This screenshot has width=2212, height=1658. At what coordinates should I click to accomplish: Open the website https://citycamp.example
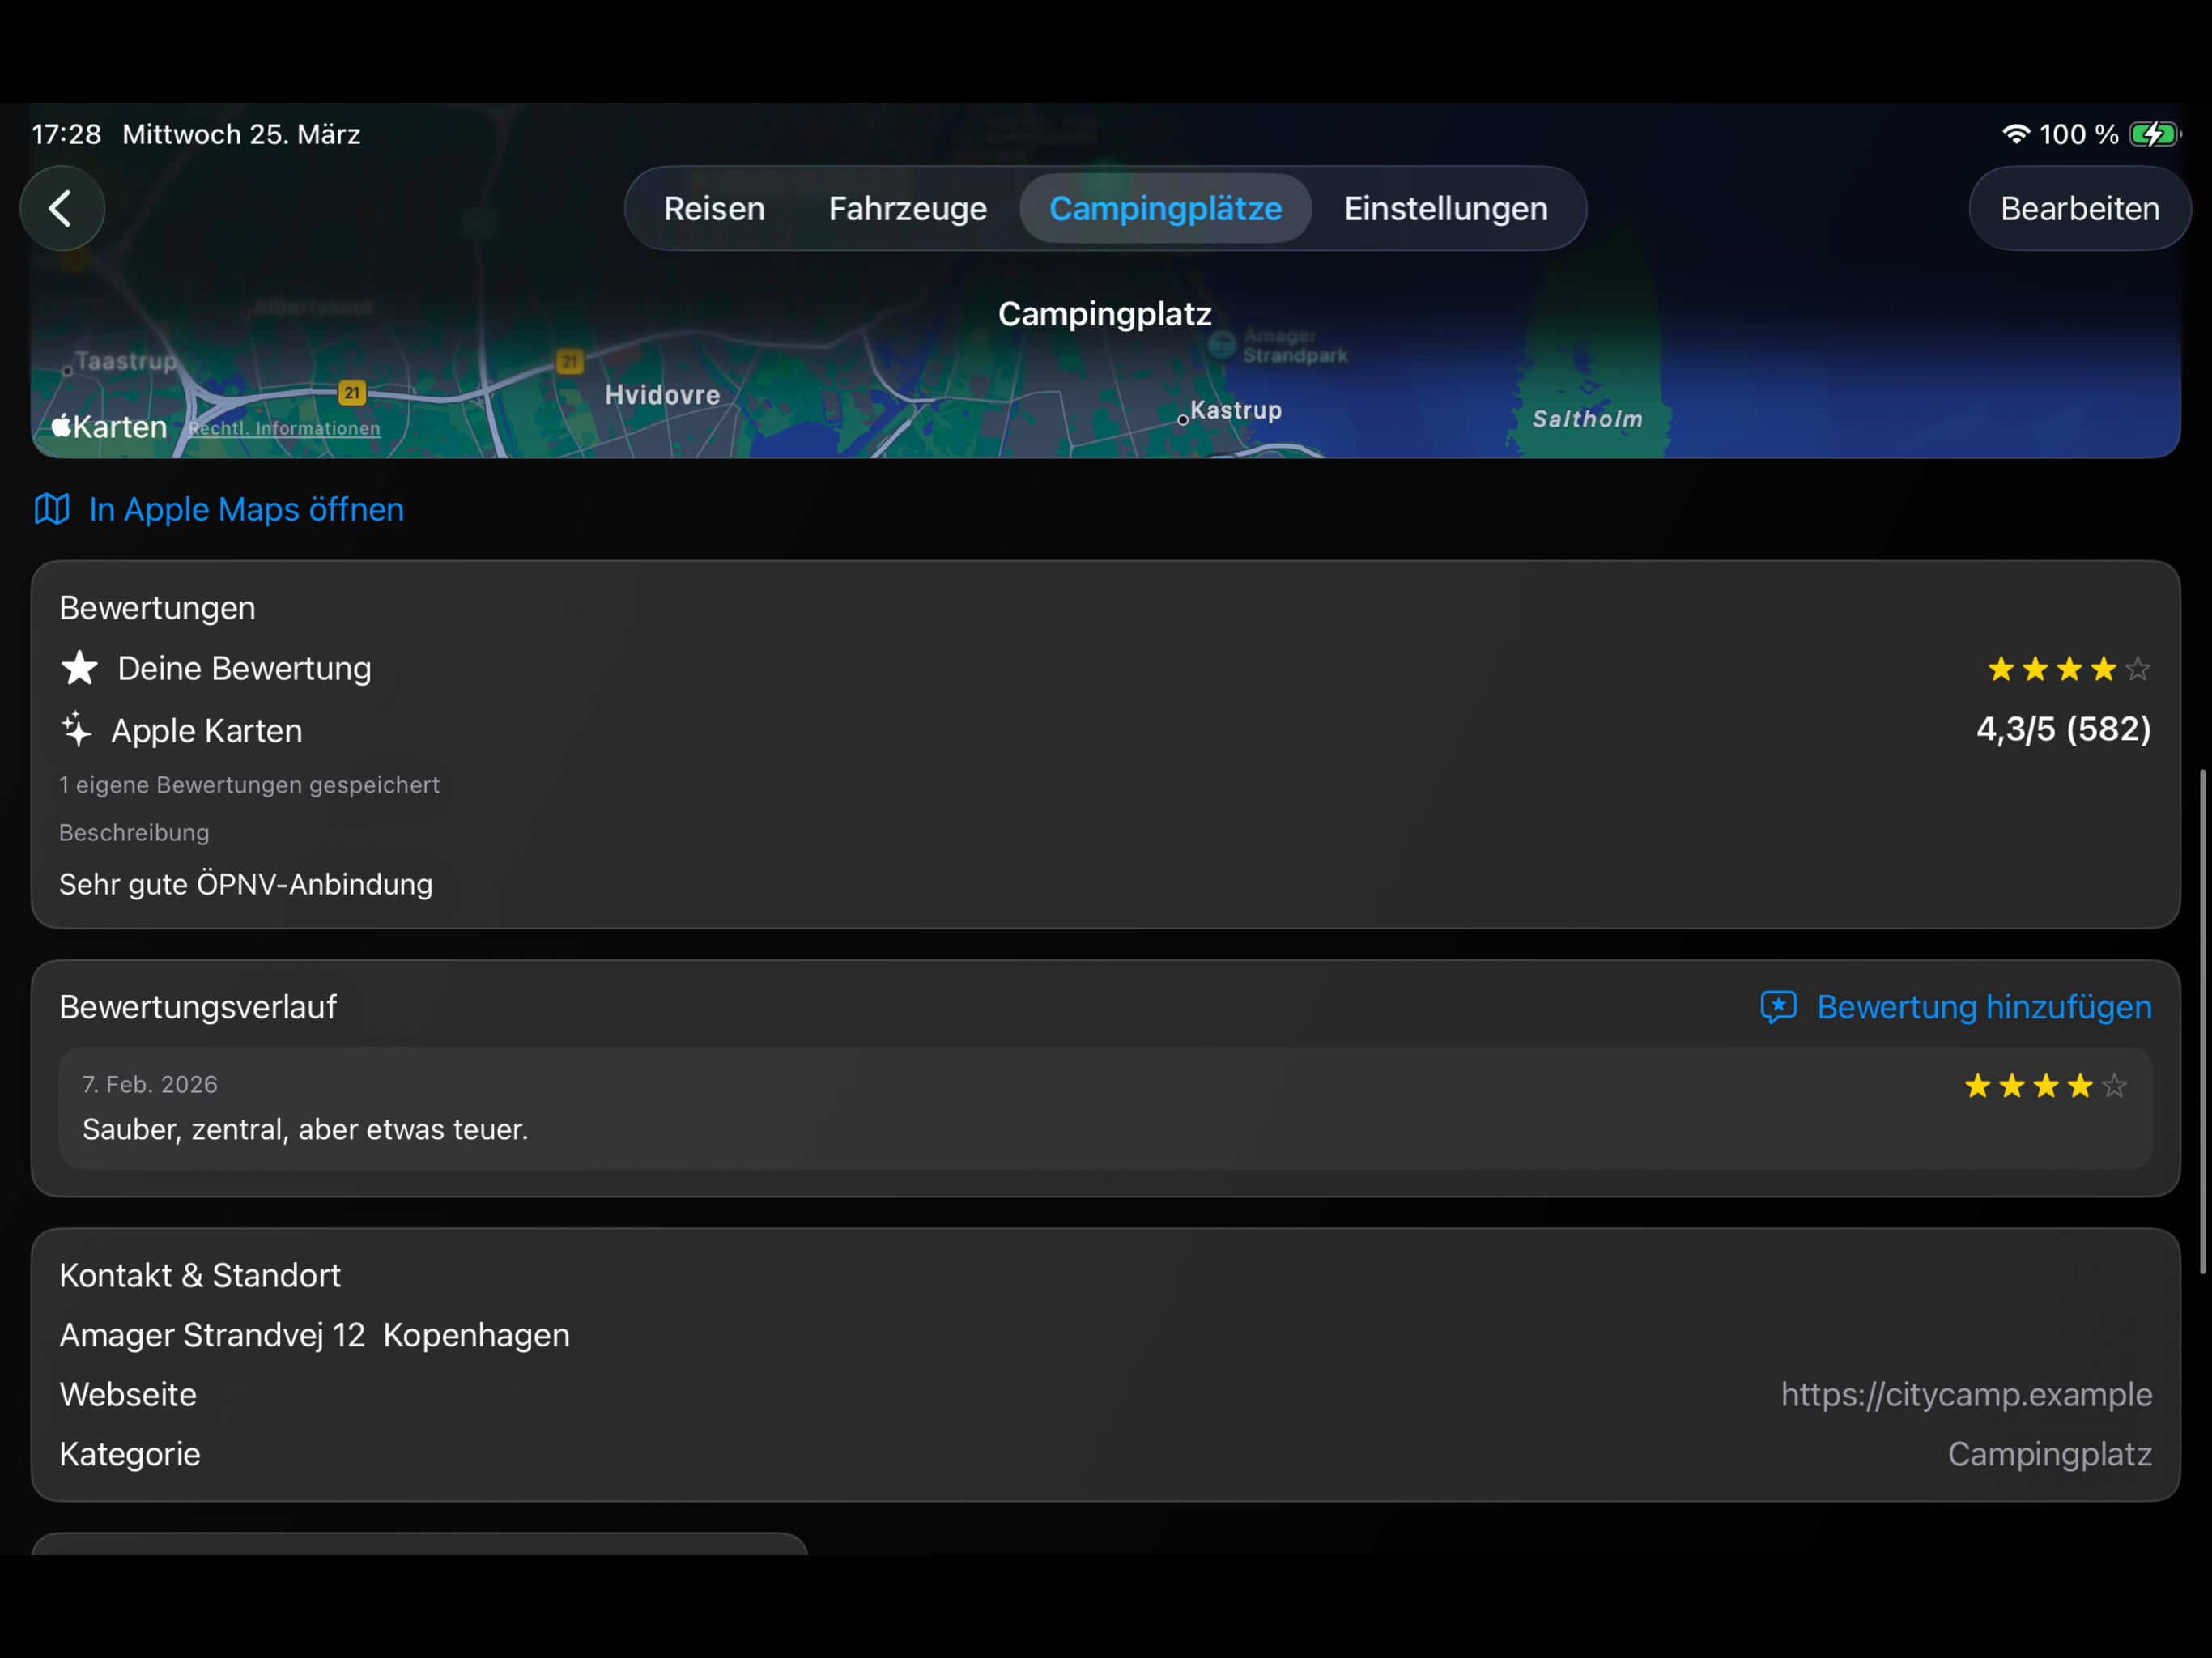click(1966, 1394)
